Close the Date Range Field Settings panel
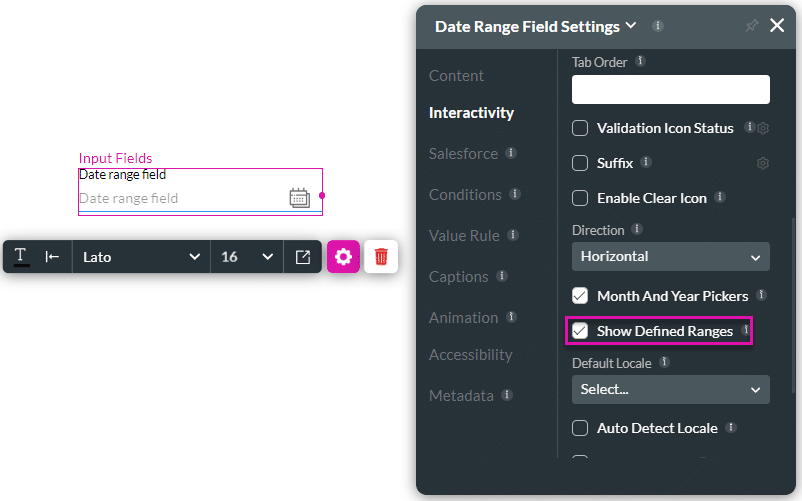The image size is (802, 501). tap(777, 26)
